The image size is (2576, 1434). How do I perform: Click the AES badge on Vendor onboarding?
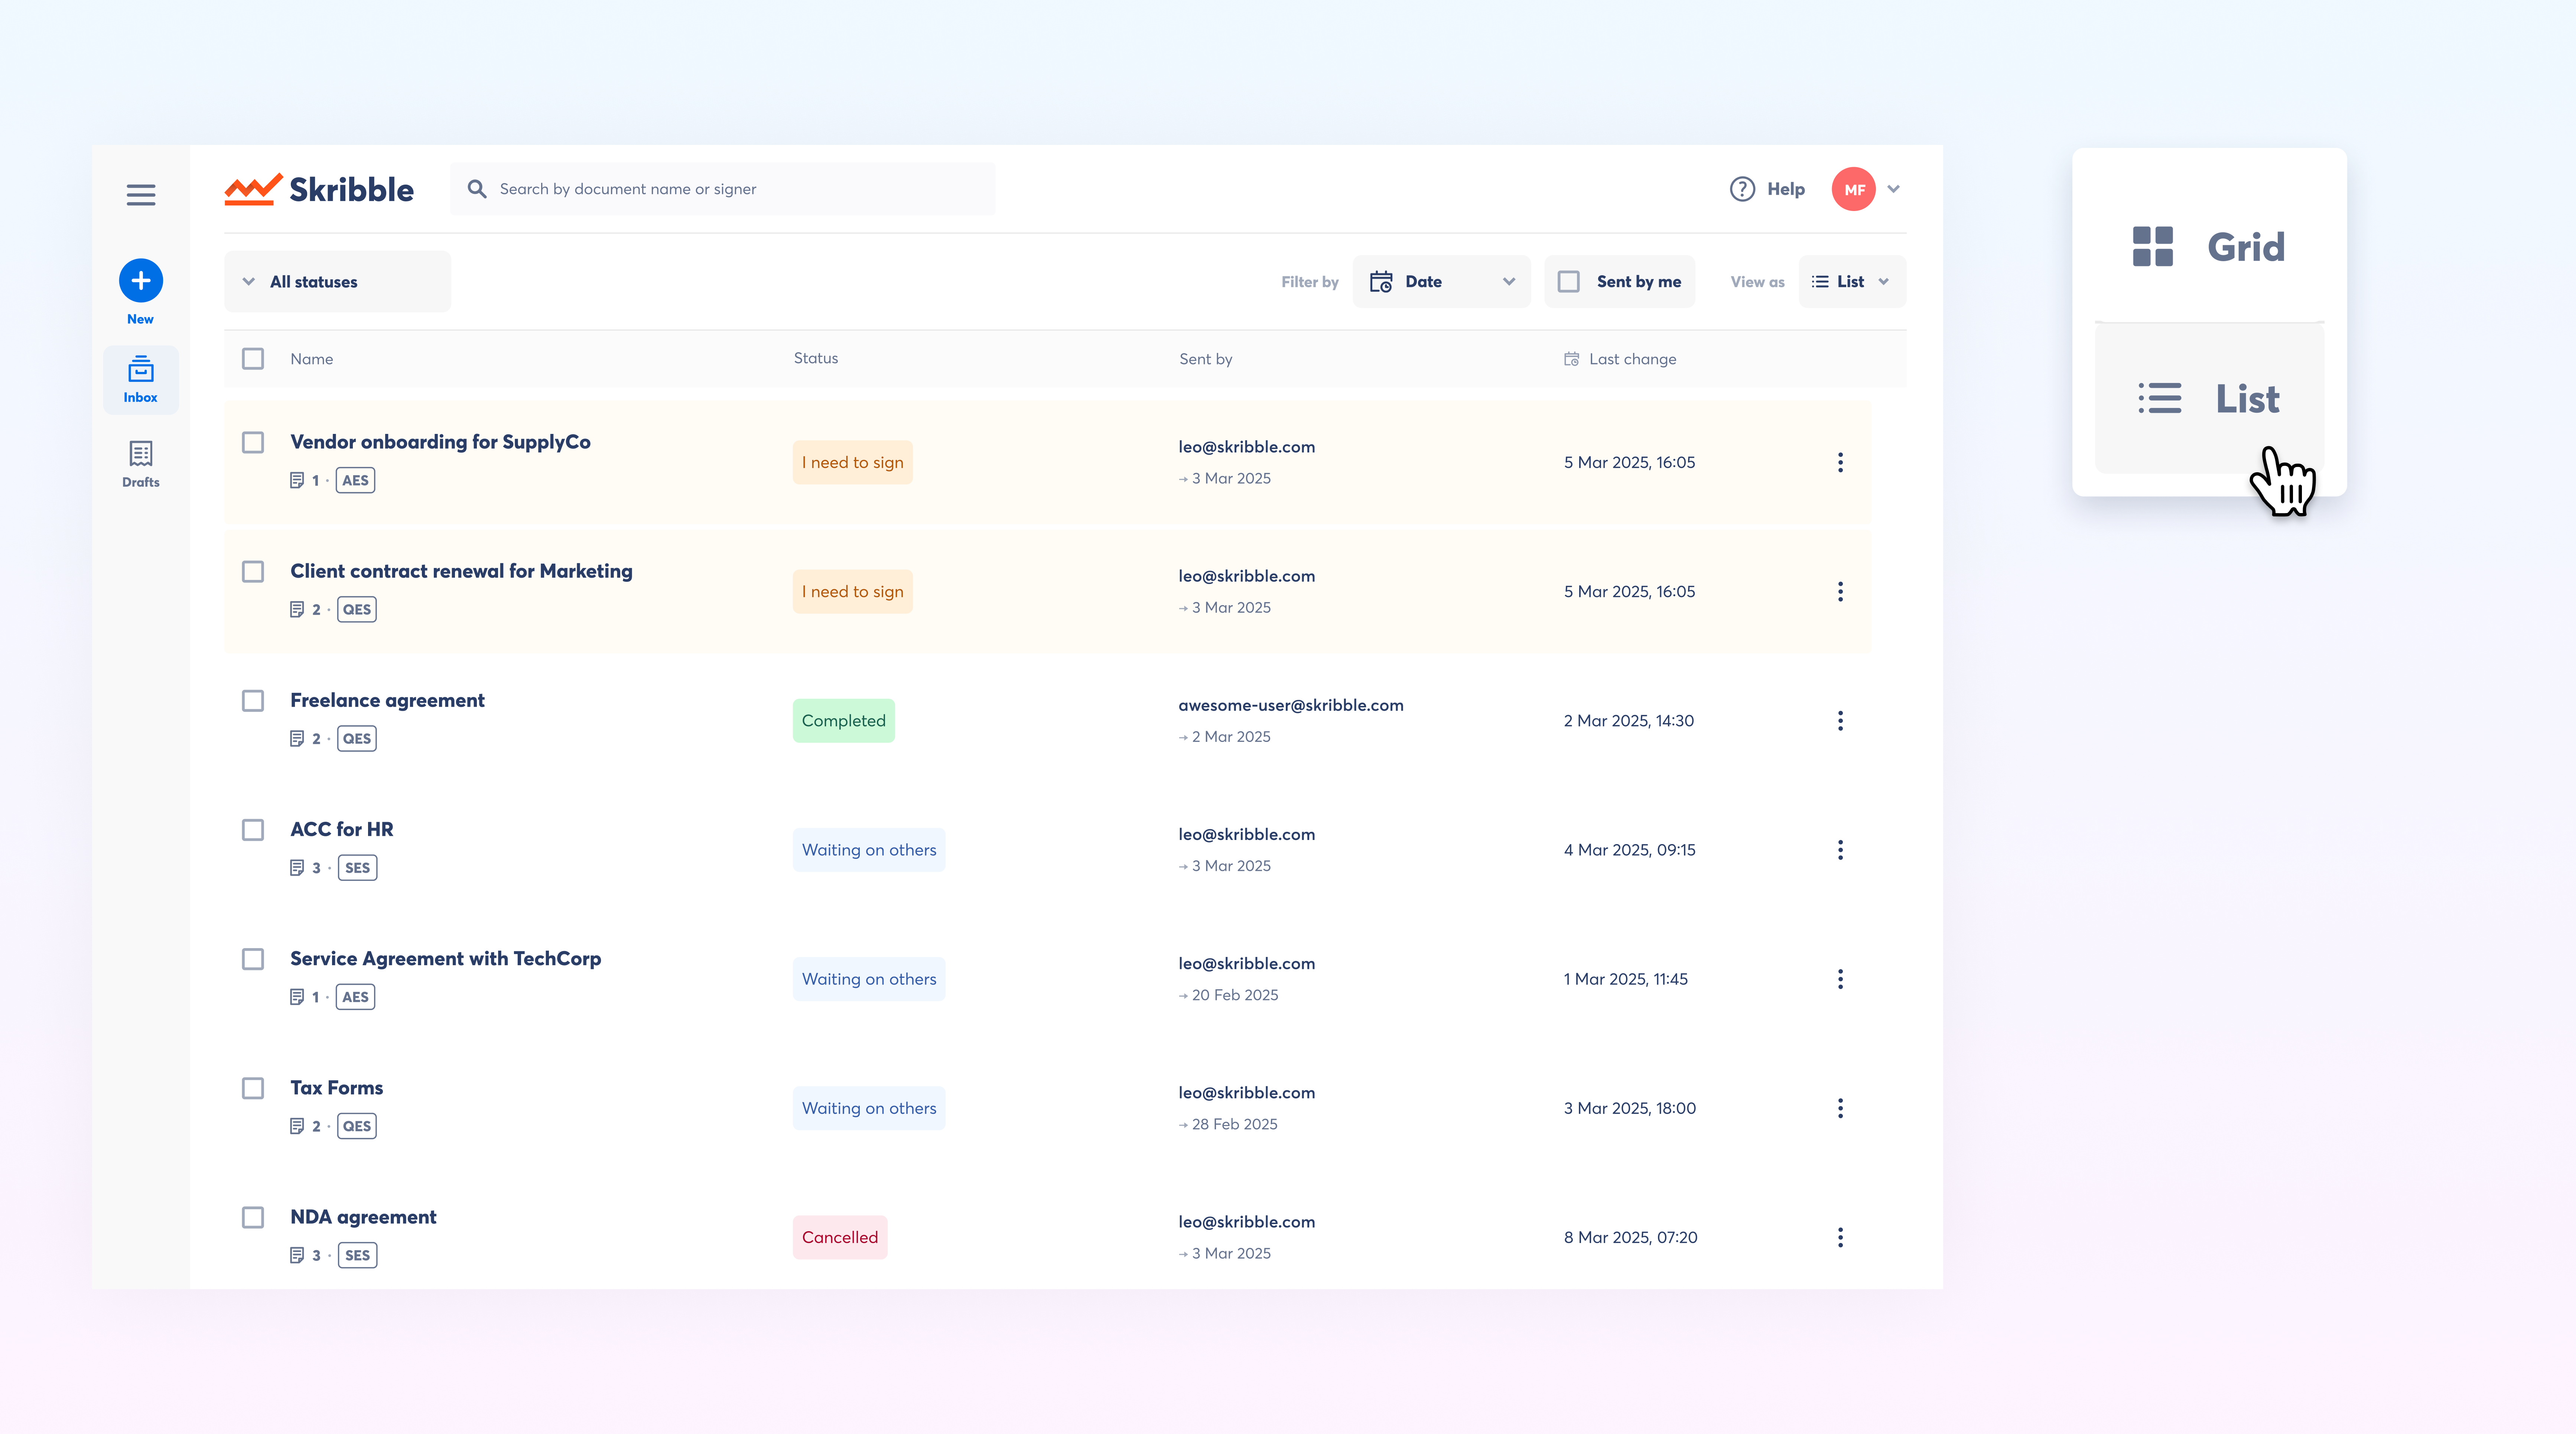pyautogui.click(x=355, y=480)
